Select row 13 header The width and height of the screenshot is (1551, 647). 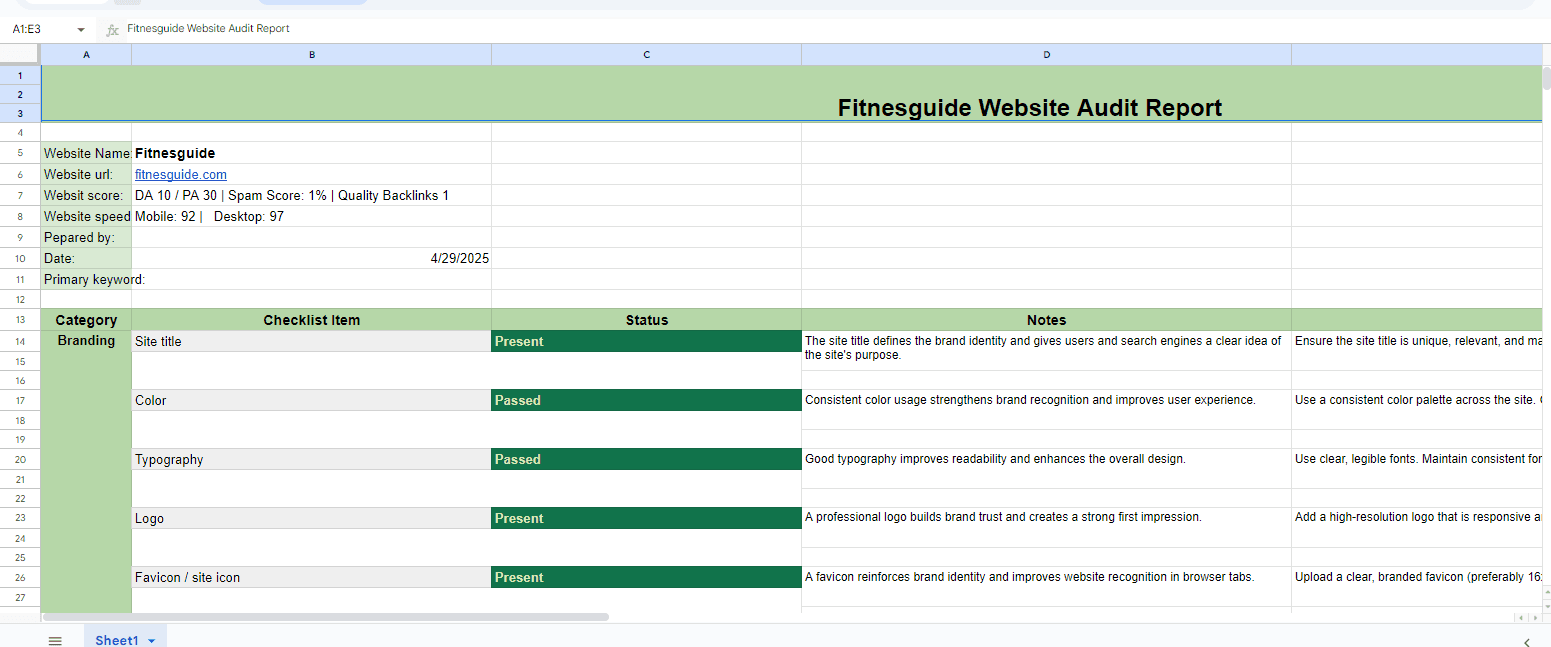point(20,320)
